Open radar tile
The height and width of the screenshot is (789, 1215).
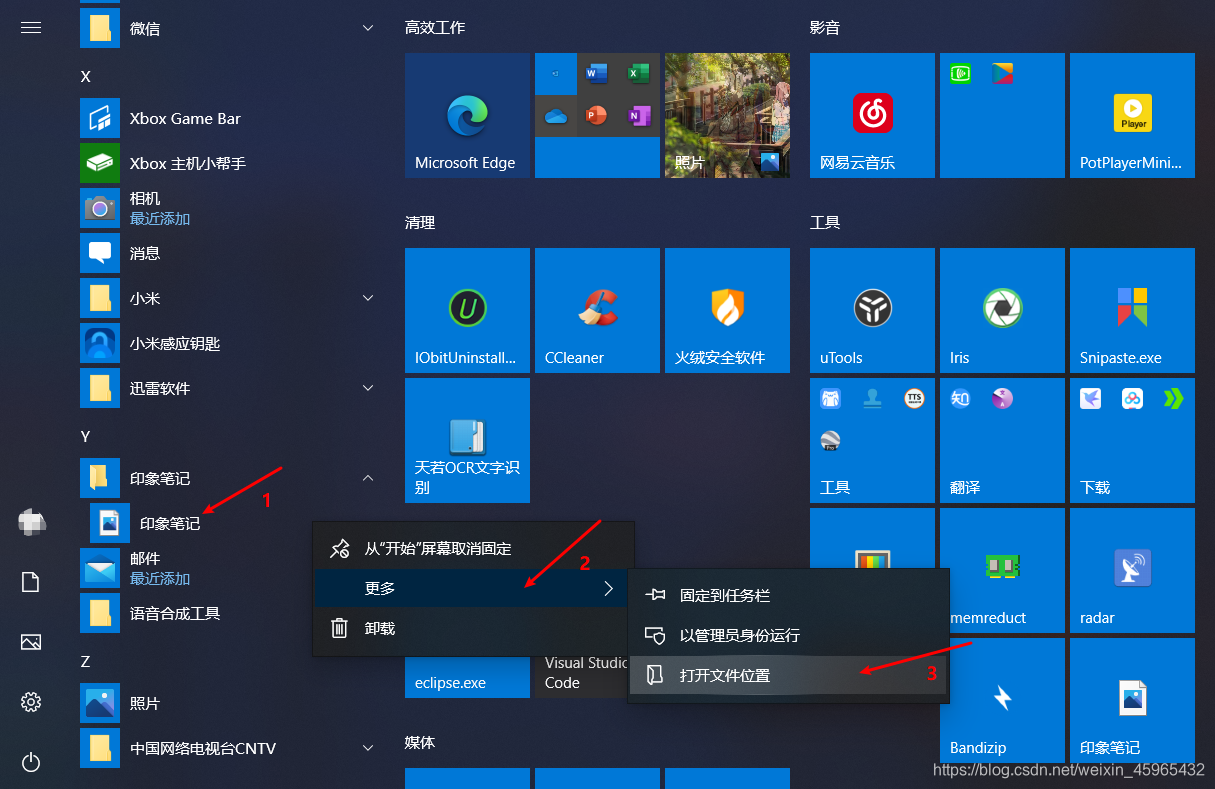click(1132, 571)
